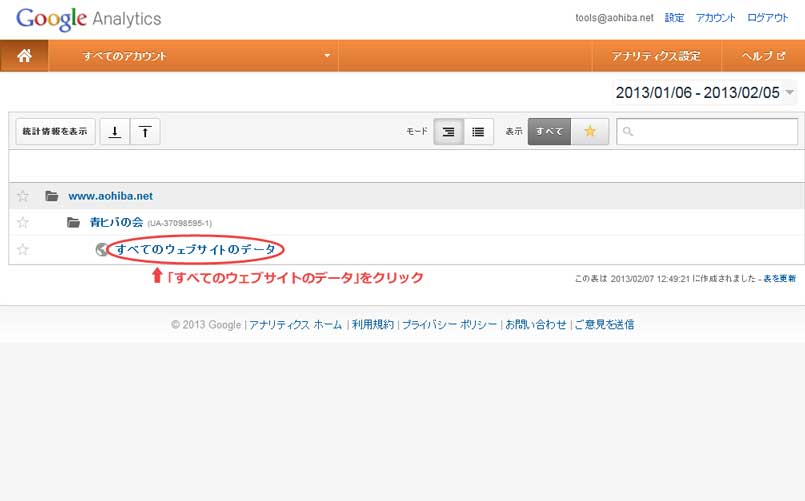Open the 利用規約 footer link
Image resolution: width=805 pixels, height=501 pixels.
coord(373,324)
